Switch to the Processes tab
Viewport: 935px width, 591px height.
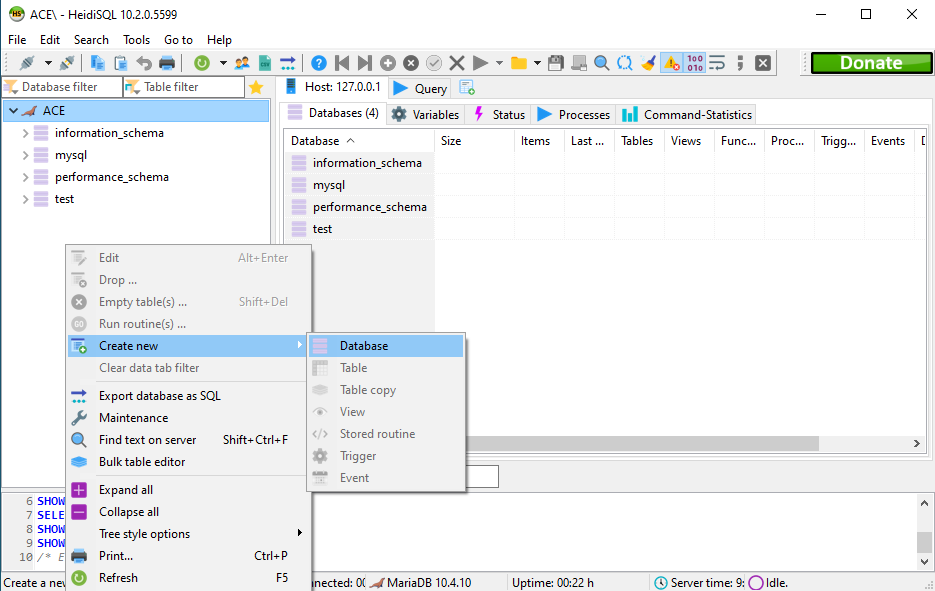click(x=574, y=115)
